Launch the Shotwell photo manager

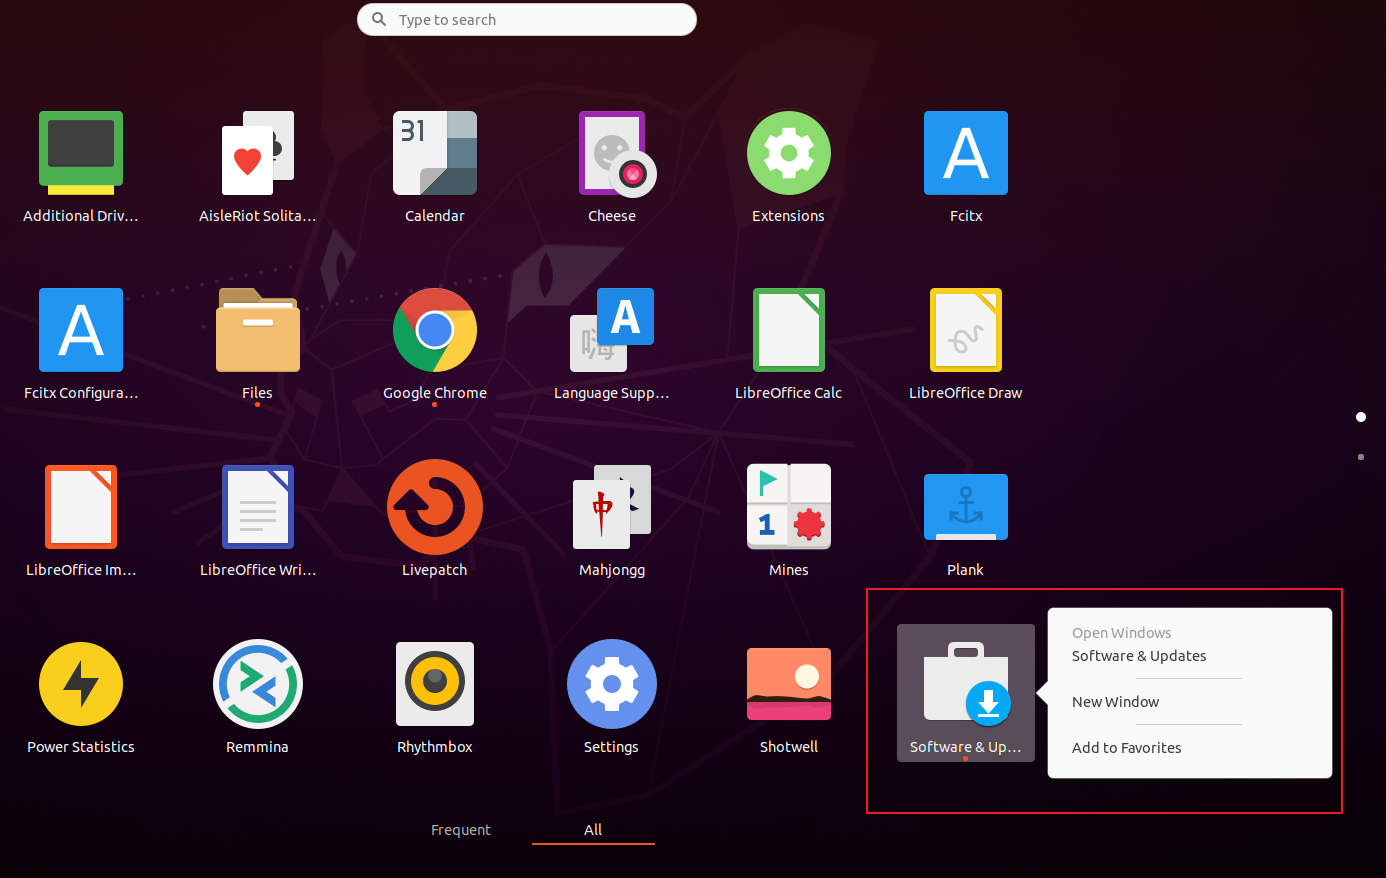(x=789, y=684)
